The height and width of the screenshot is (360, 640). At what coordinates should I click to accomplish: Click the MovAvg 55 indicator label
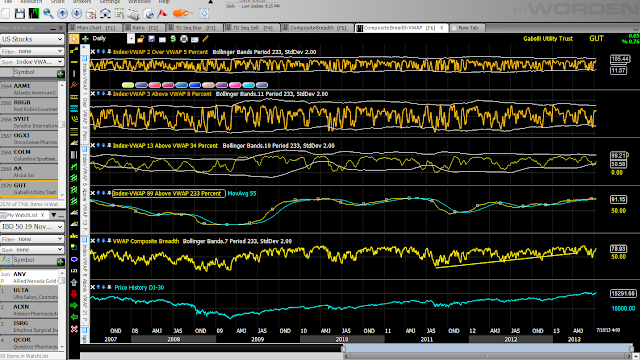(242, 193)
